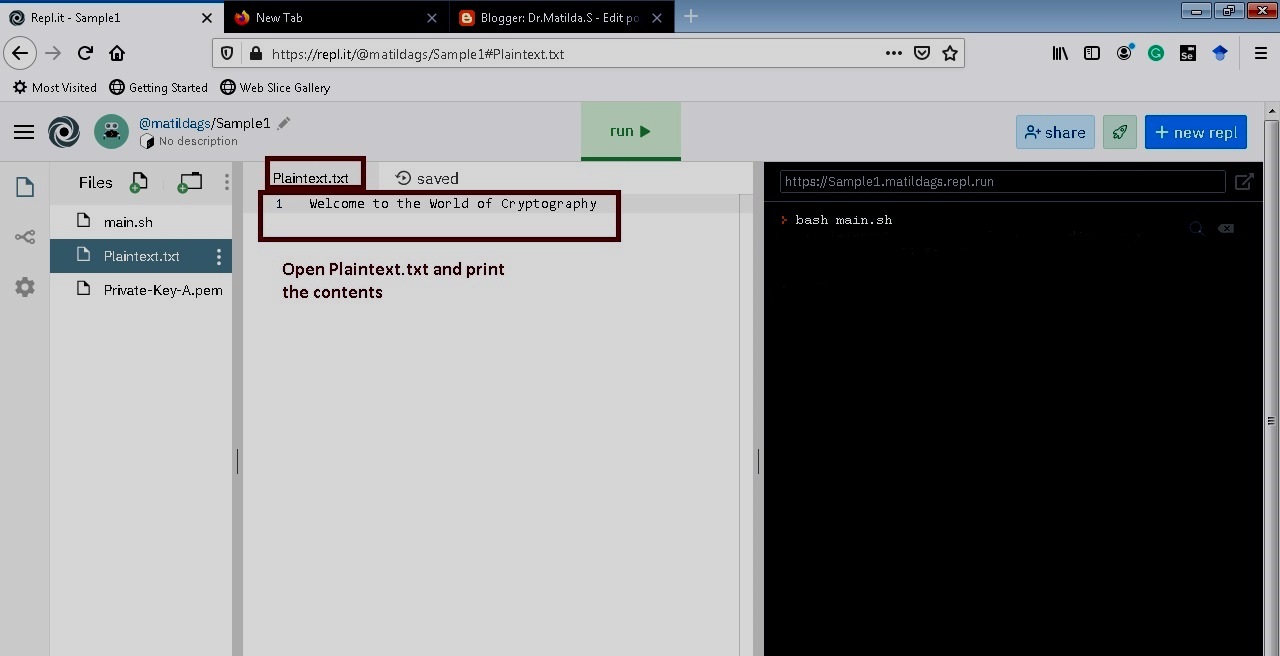Click the search magnifier in the terminal

coord(1196,228)
